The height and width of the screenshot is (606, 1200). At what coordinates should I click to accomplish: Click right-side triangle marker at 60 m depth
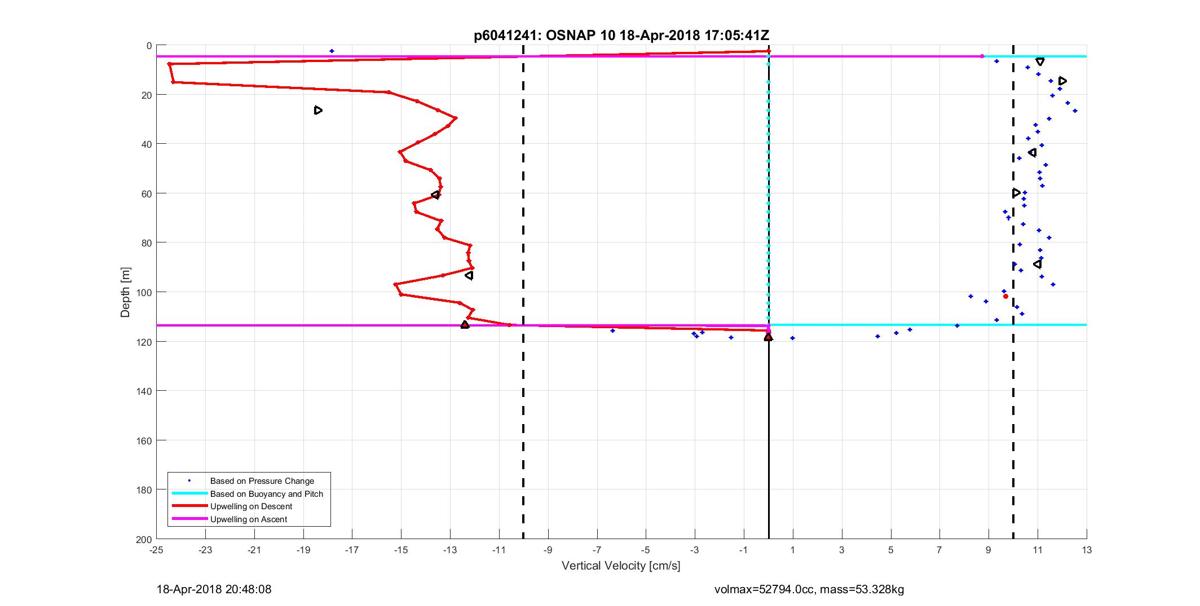(x=1016, y=193)
